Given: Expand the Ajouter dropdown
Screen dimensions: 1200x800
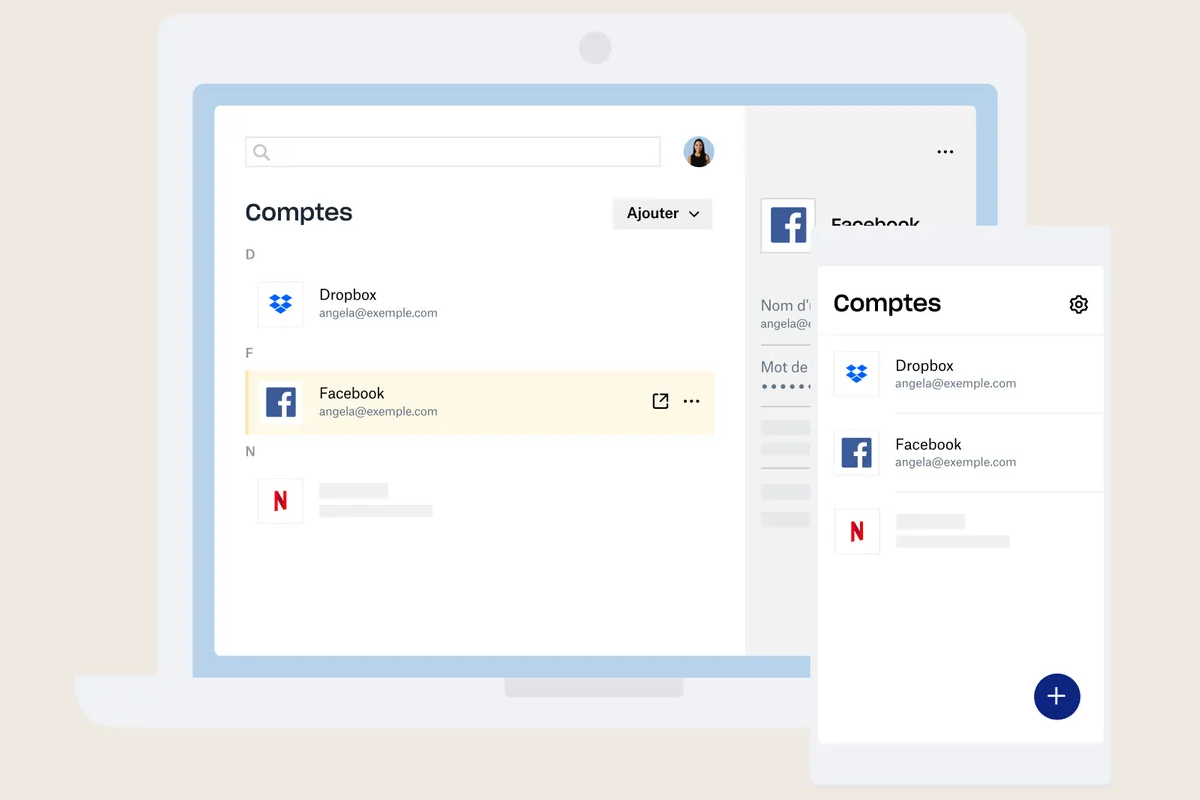Looking at the screenshot, I should coord(662,213).
